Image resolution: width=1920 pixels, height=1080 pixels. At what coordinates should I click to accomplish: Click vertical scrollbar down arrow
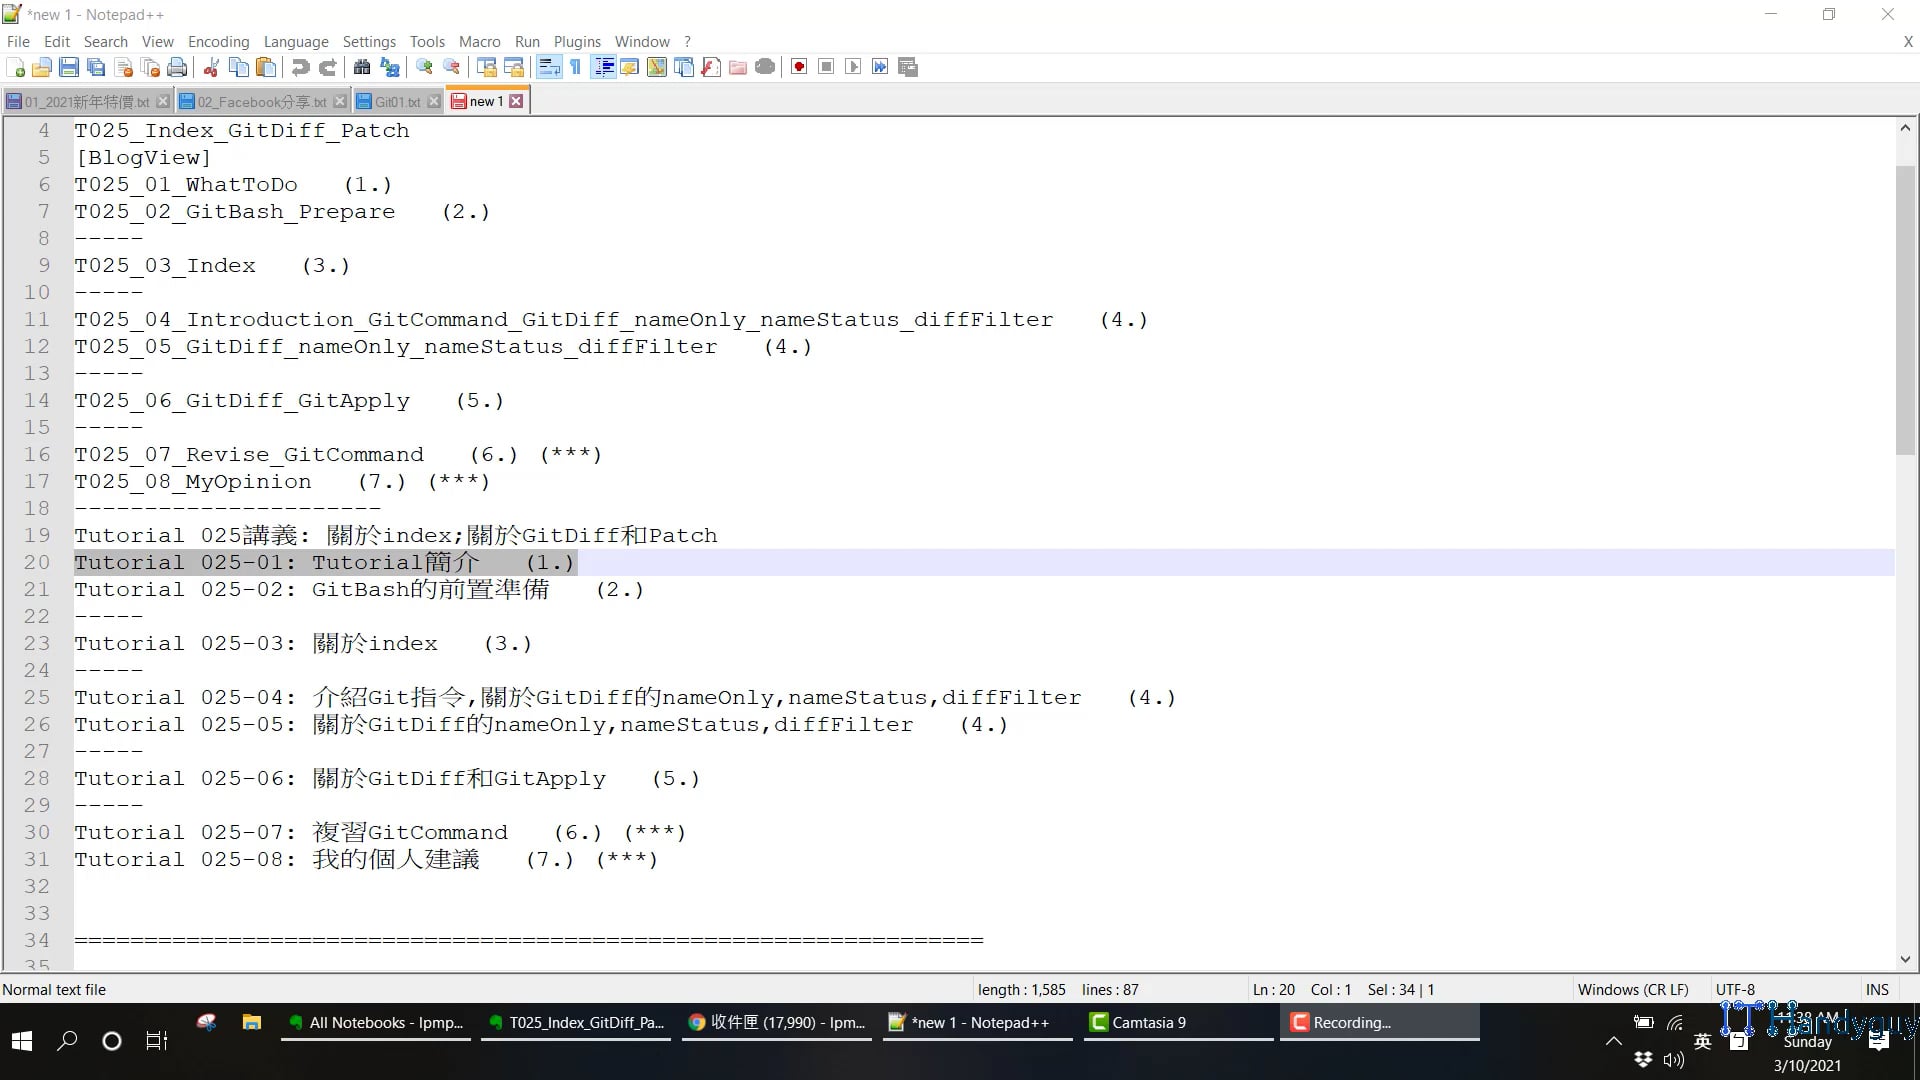1905,958
